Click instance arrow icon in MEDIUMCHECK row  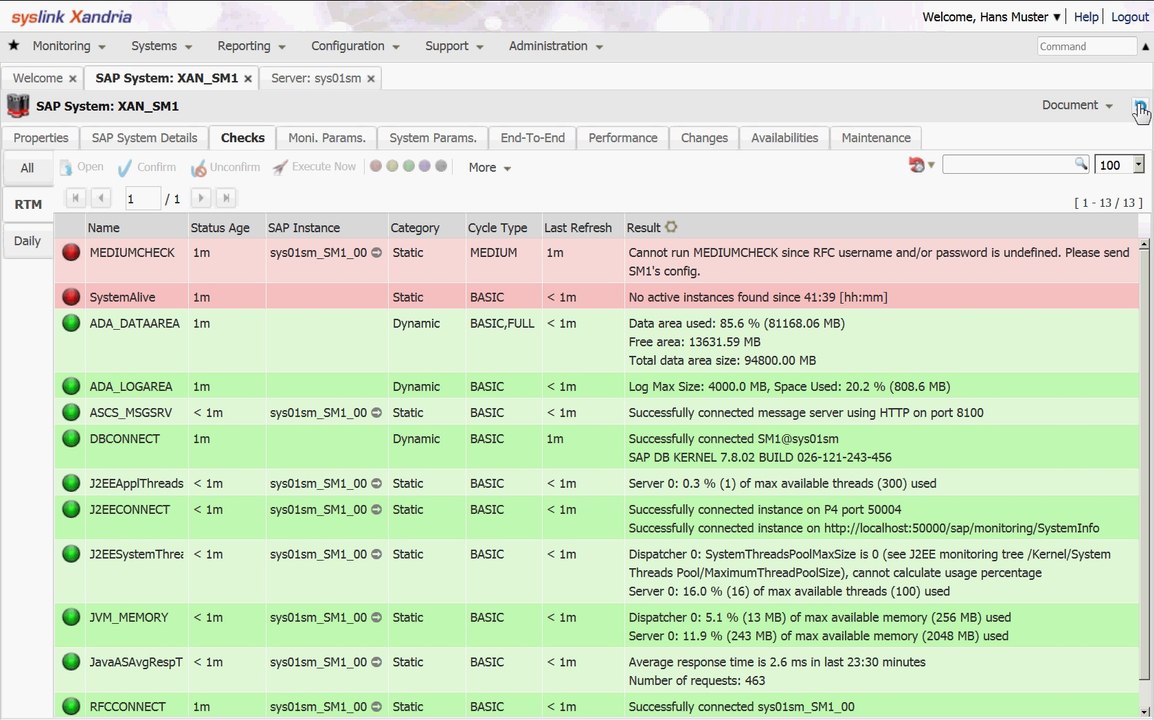[x=376, y=253]
